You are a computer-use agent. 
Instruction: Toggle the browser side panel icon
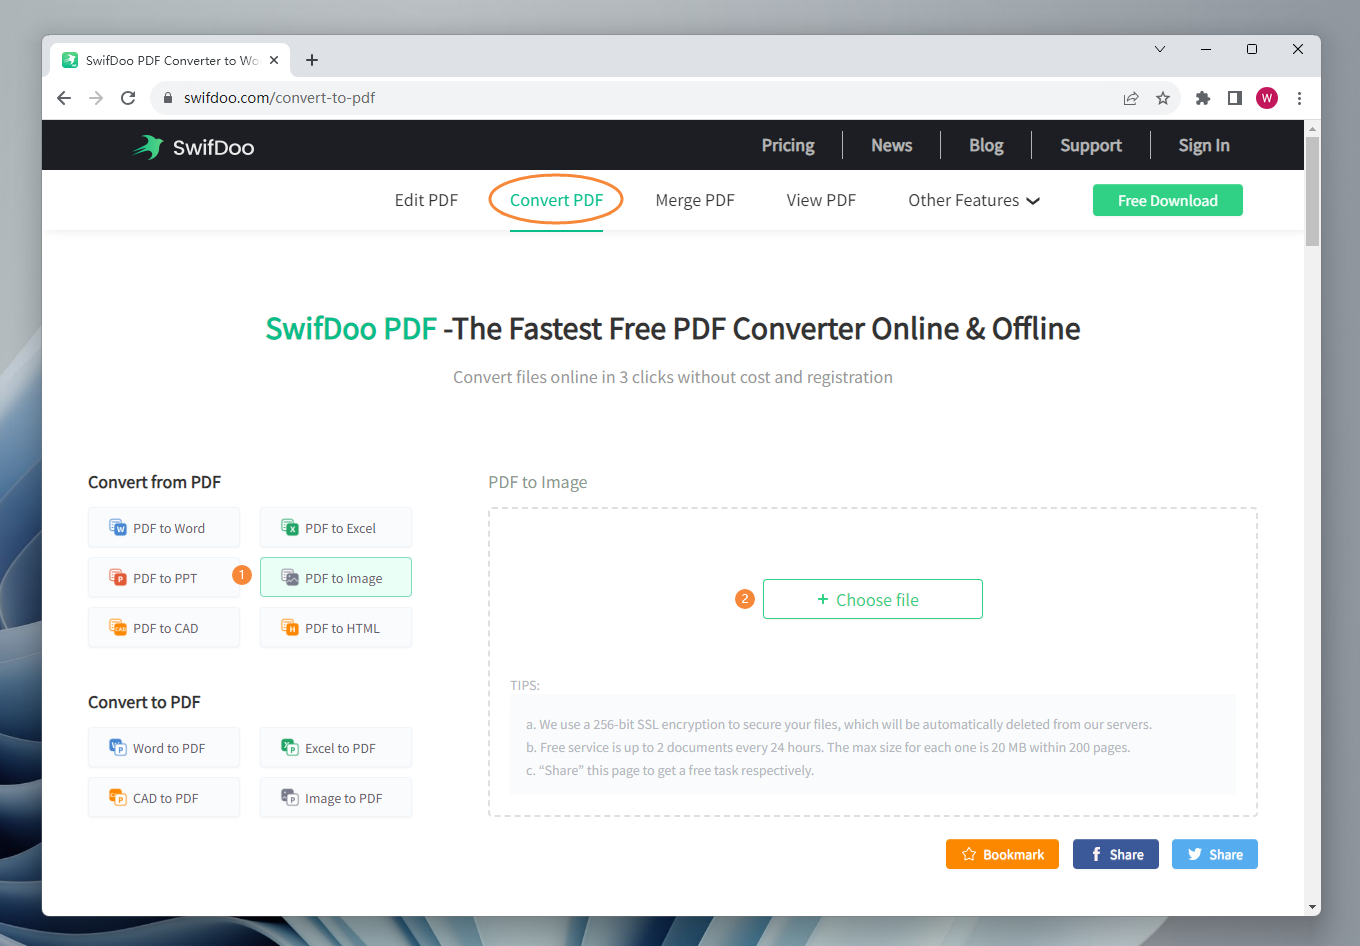click(1235, 98)
